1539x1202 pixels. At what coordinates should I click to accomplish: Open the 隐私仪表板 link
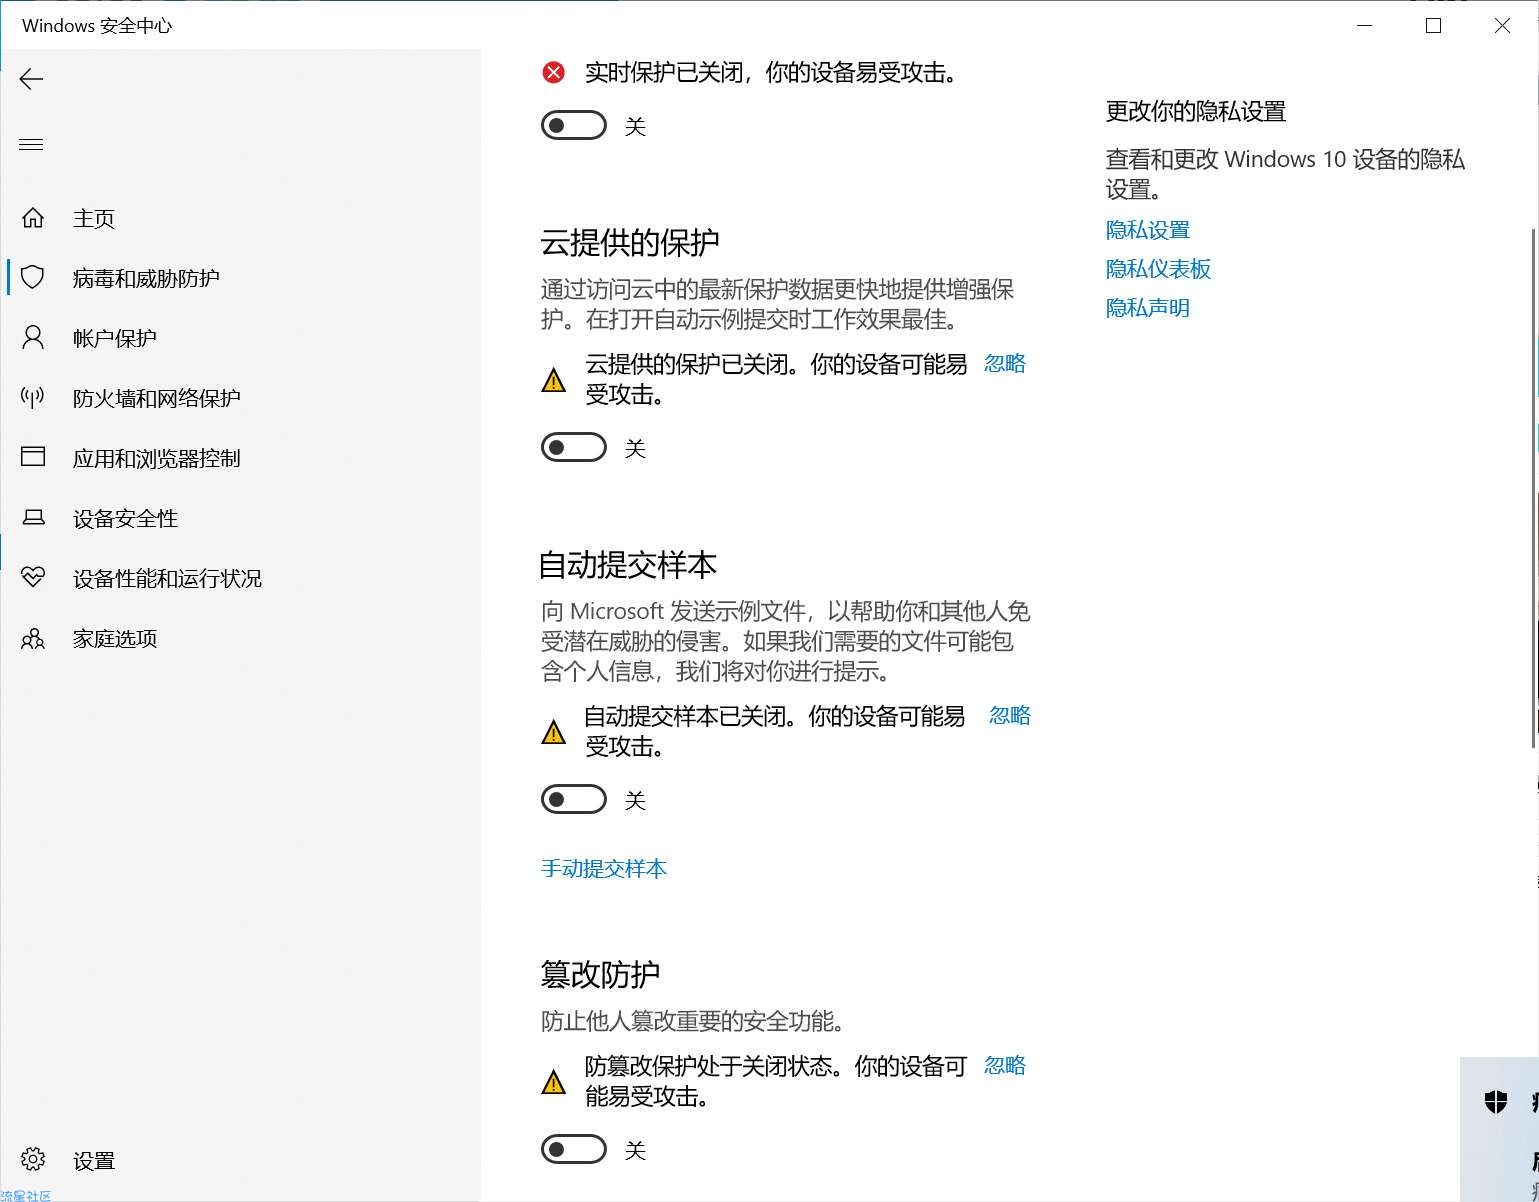1158,268
